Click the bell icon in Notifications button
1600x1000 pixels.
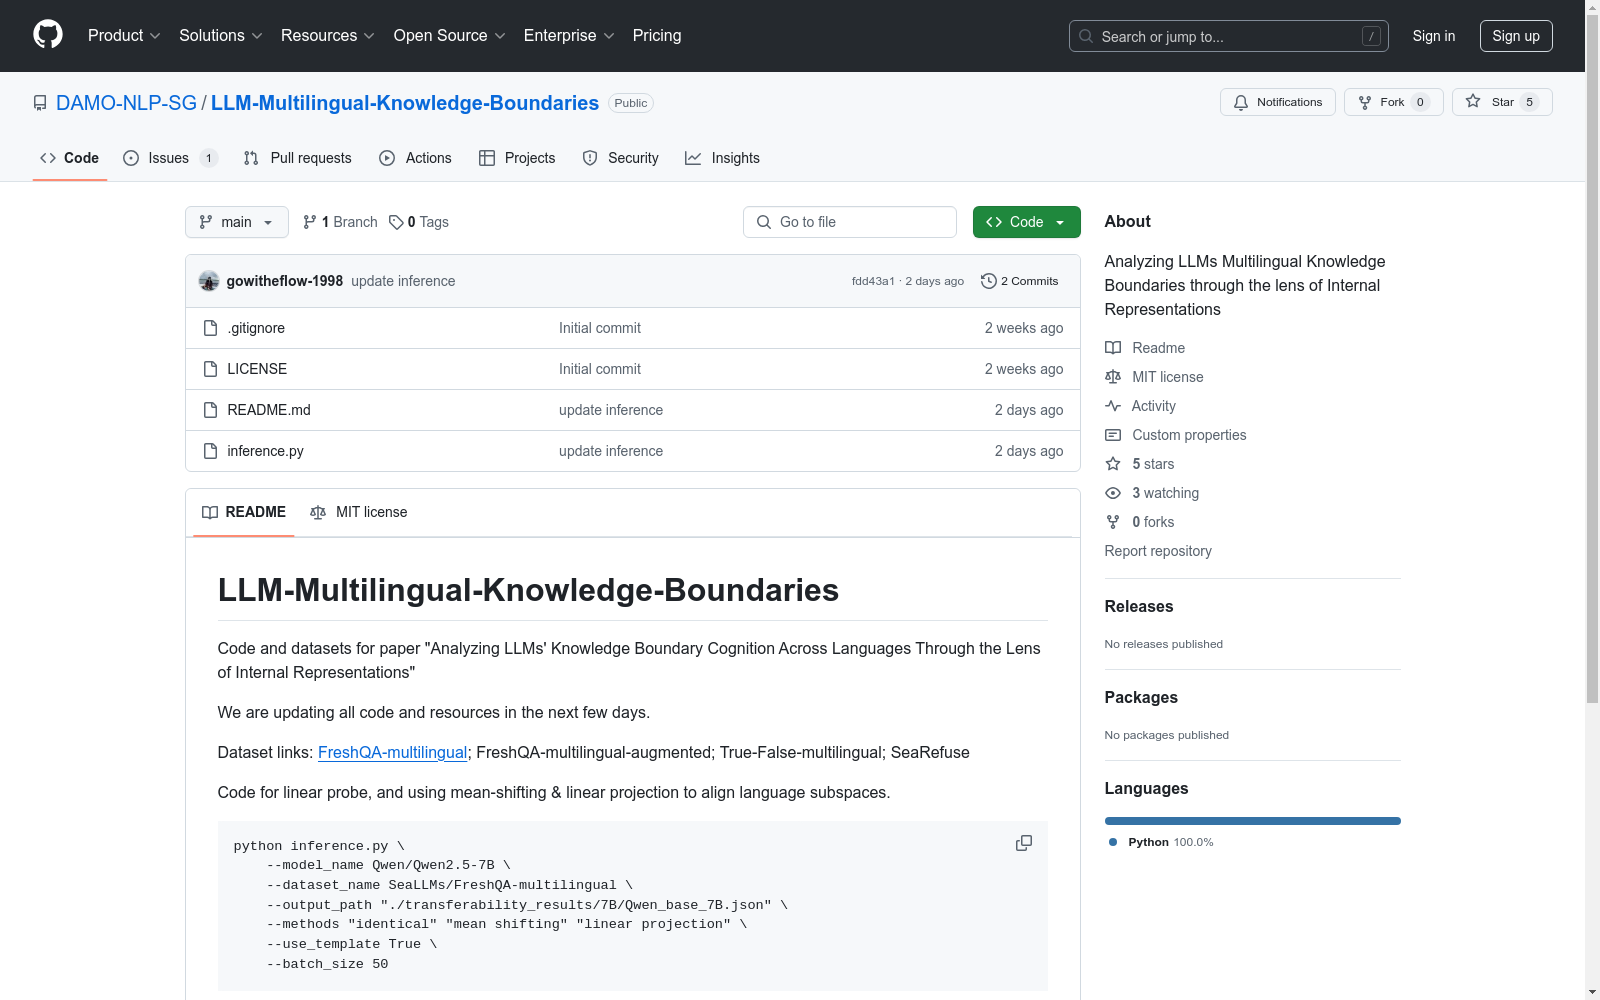tap(1241, 102)
